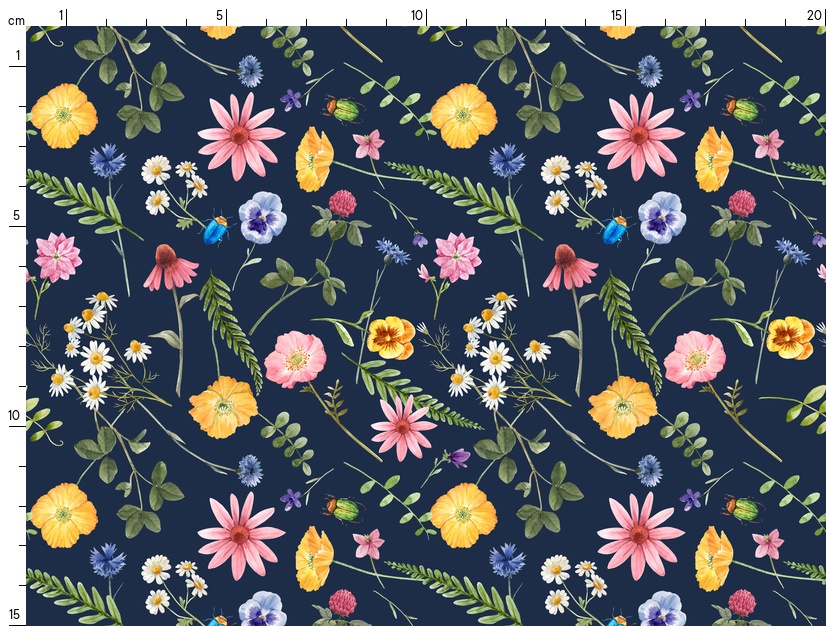This screenshot has width=826, height=626.
Task: Click the 20 cm mark on the top ruler
Action: pos(814,16)
